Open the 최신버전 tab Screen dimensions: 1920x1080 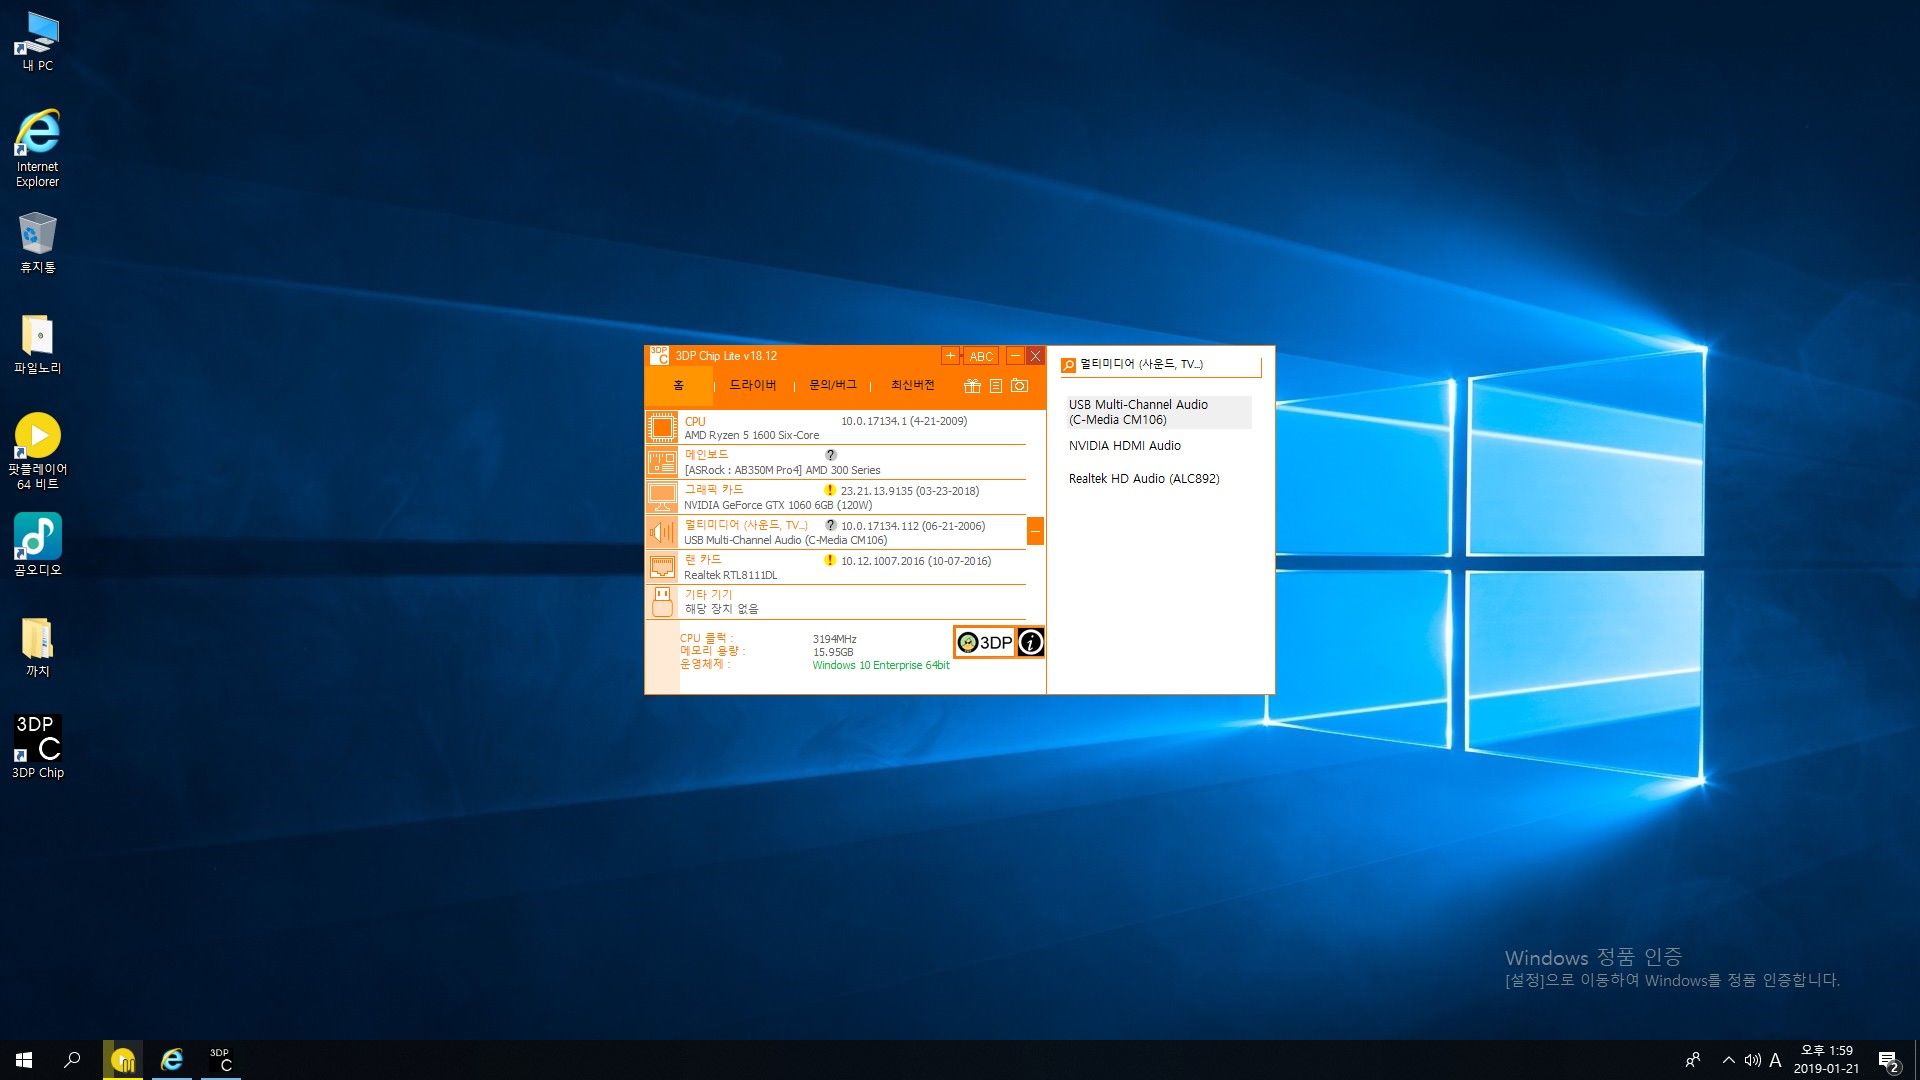tap(912, 385)
